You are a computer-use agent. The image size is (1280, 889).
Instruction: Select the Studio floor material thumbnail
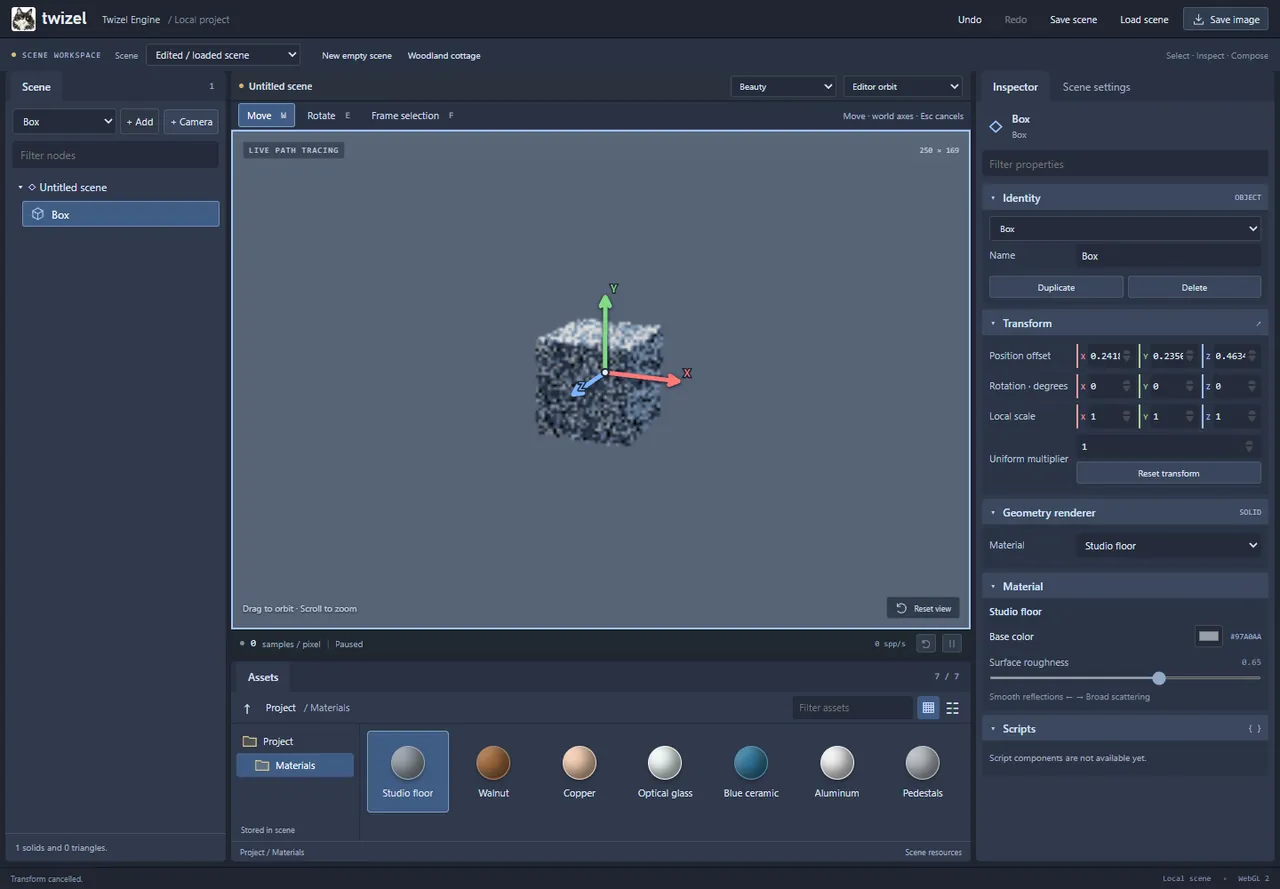pyautogui.click(x=408, y=771)
